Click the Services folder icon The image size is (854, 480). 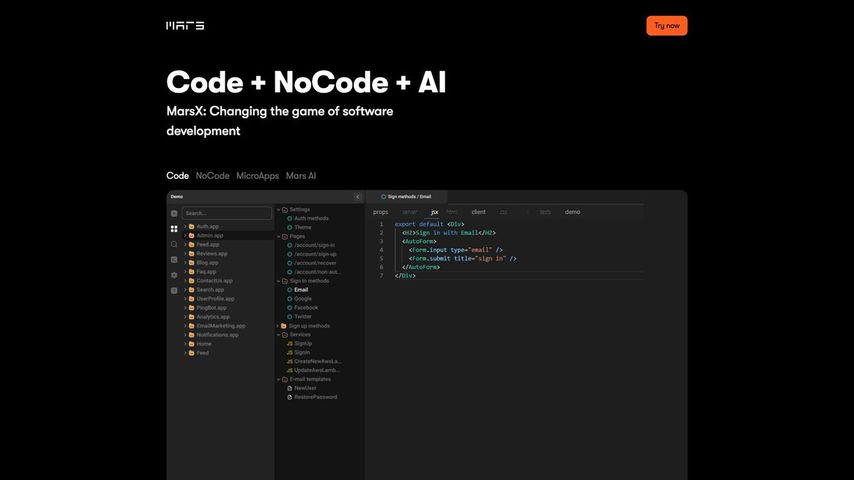click(x=285, y=335)
